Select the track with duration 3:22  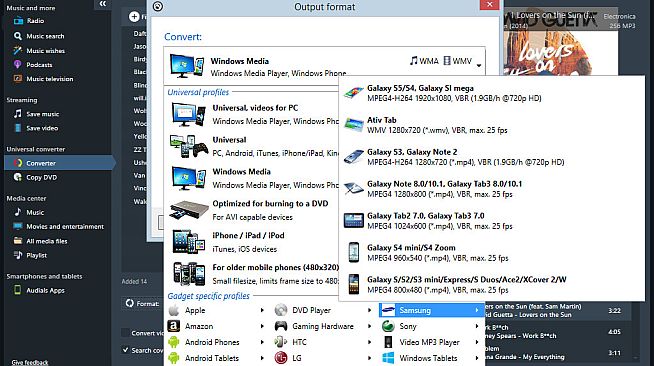[558, 310]
